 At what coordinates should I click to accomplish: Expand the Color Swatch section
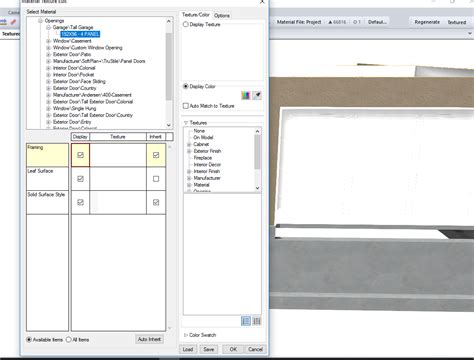(186, 335)
